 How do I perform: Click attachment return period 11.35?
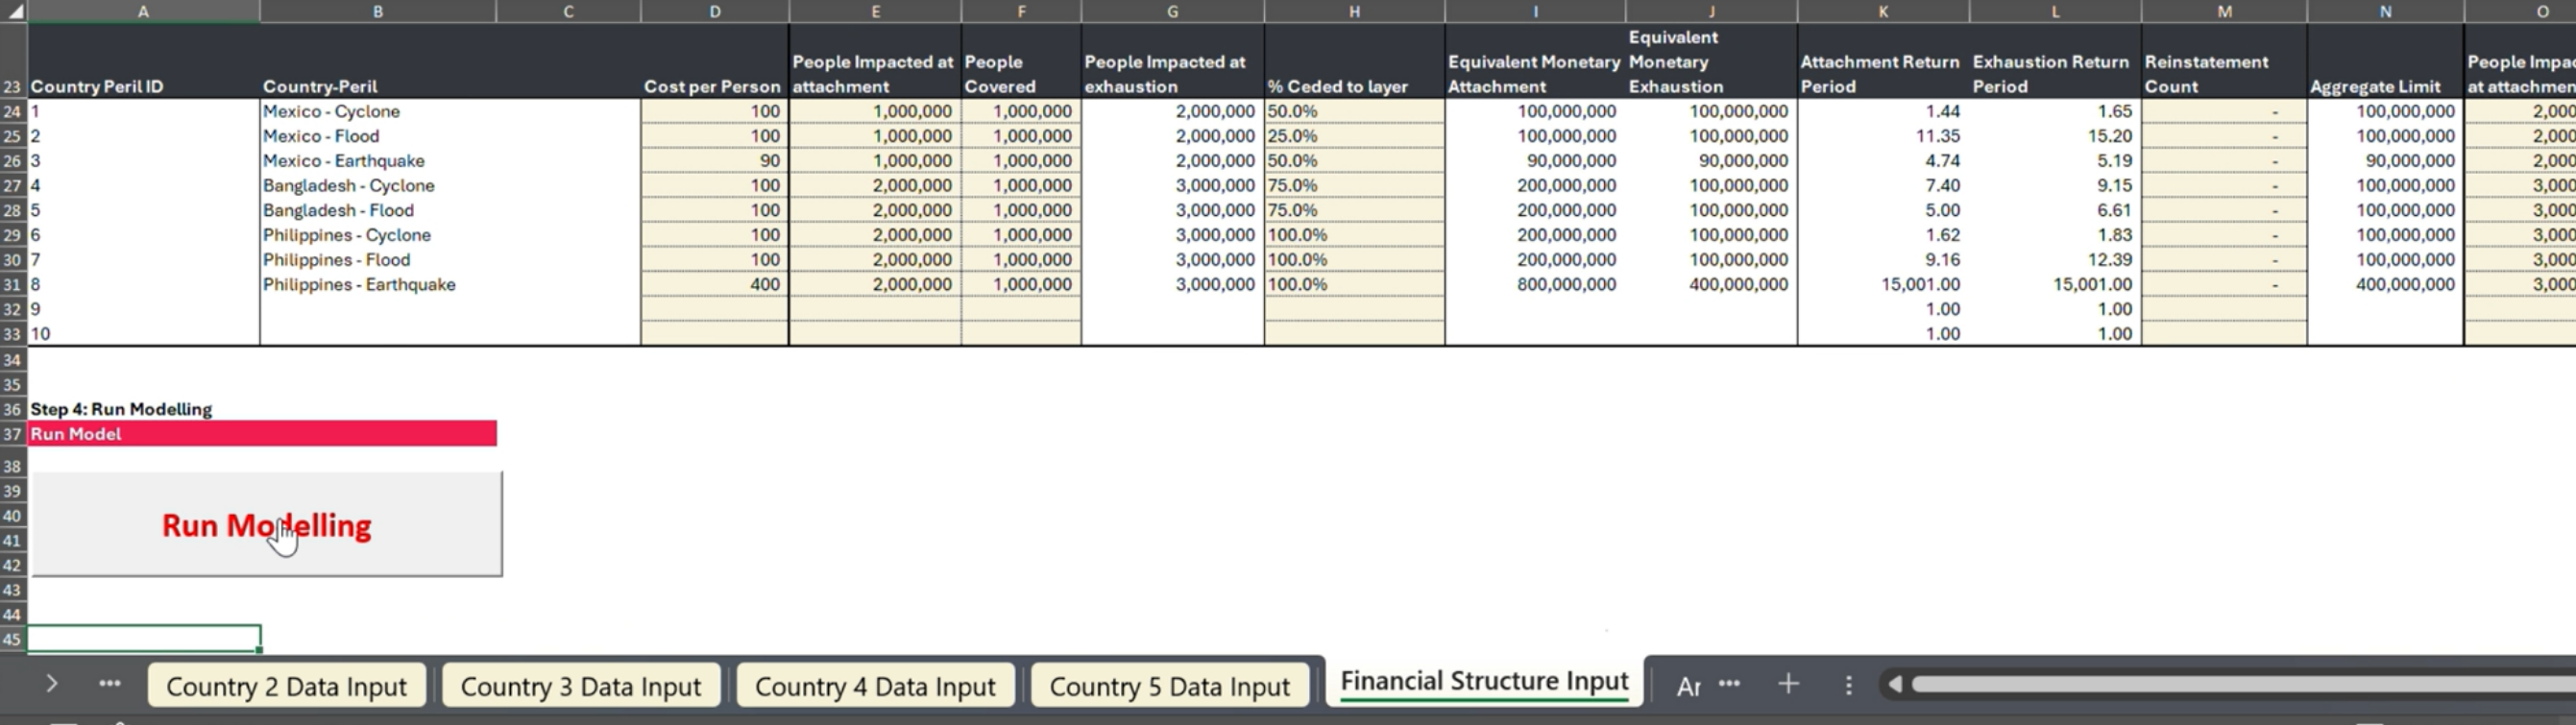tap(1883, 136)
